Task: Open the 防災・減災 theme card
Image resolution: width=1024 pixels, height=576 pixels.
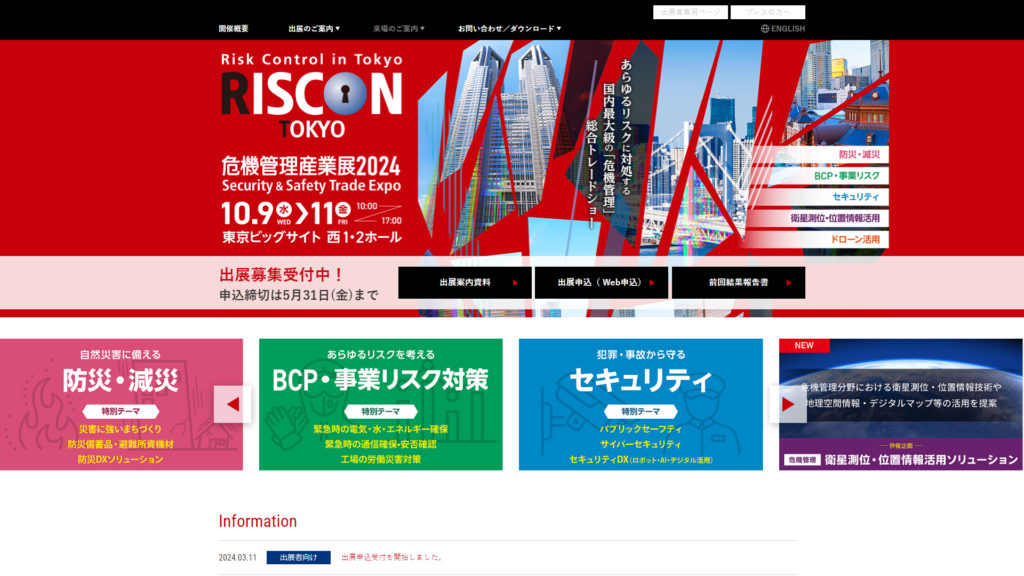Action: tap(121, 404)
